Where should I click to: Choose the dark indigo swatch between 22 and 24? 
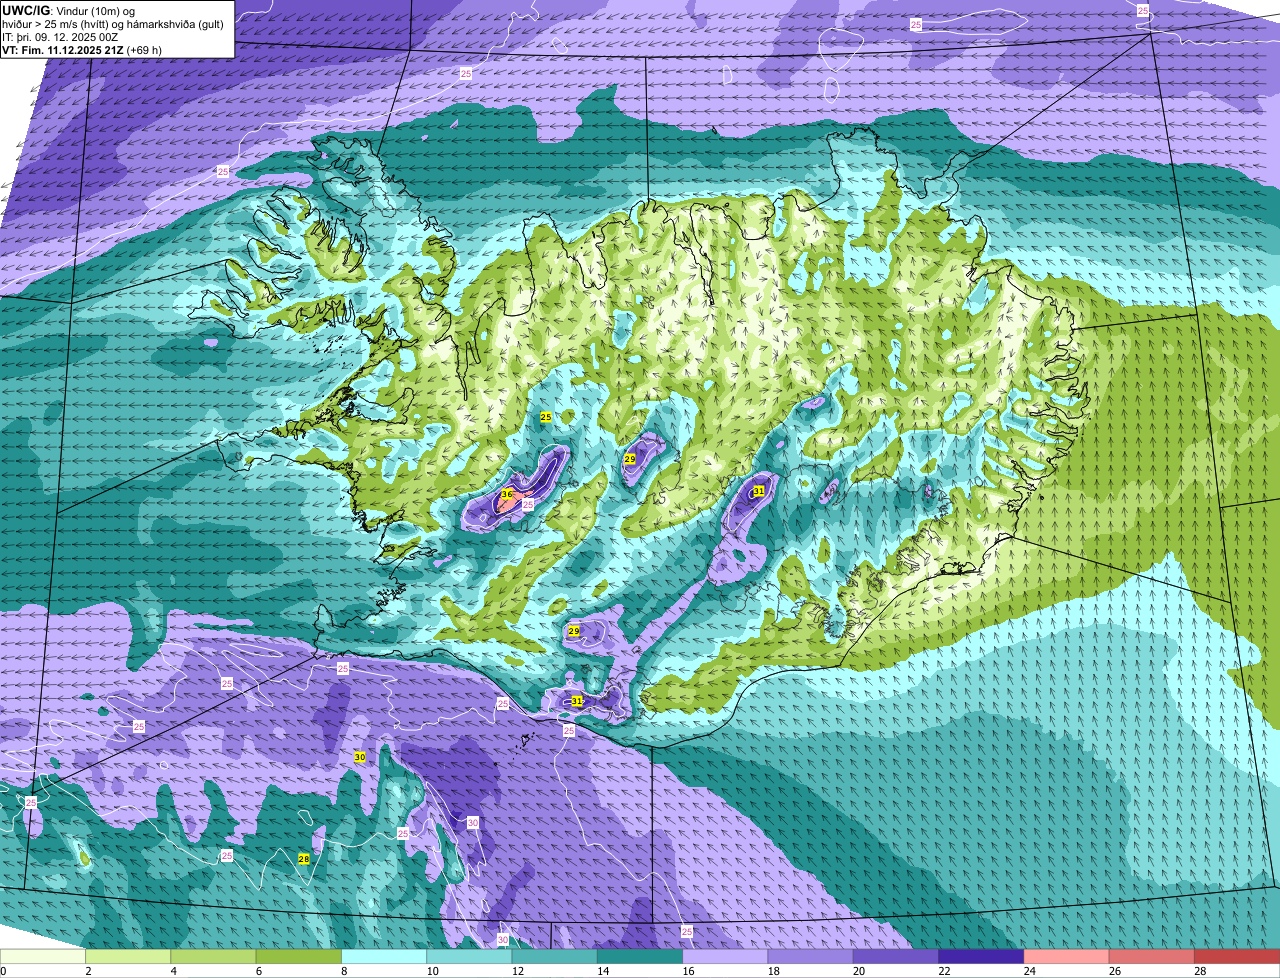(981, 956)
